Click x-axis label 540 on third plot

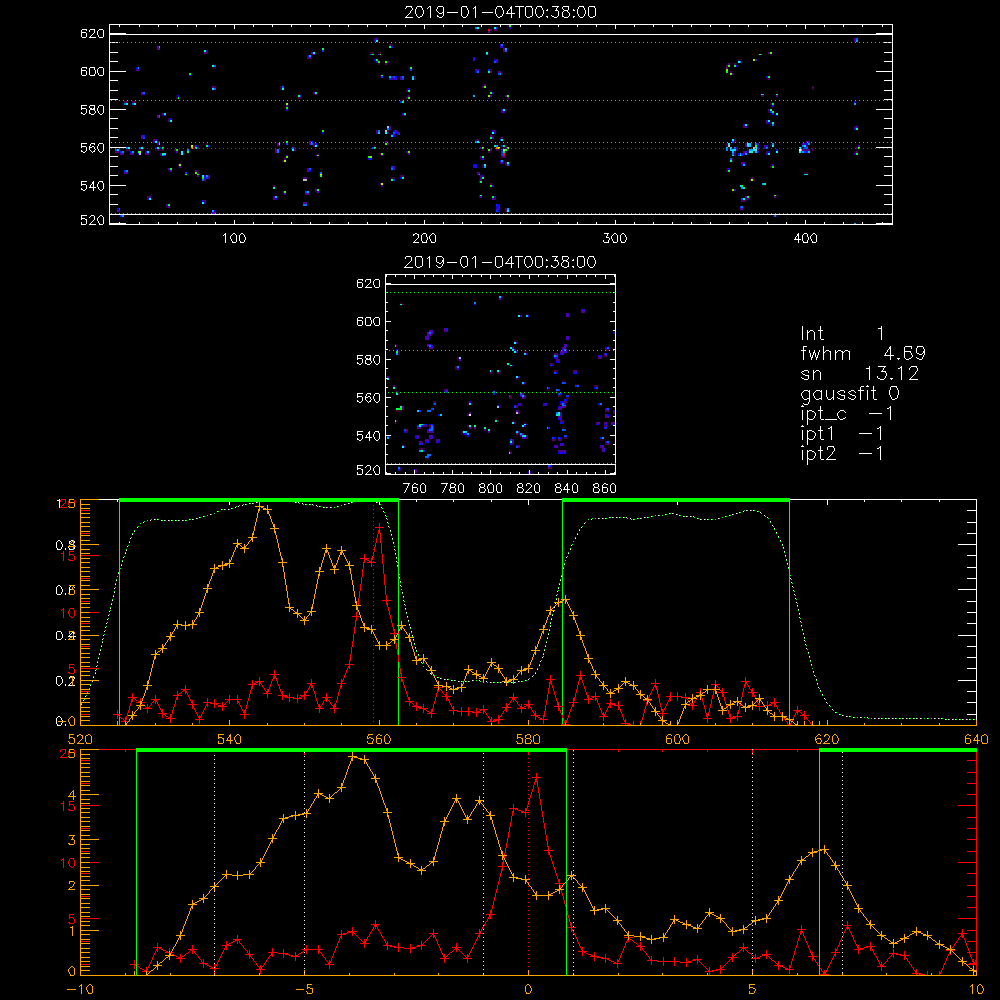point(230,739)
